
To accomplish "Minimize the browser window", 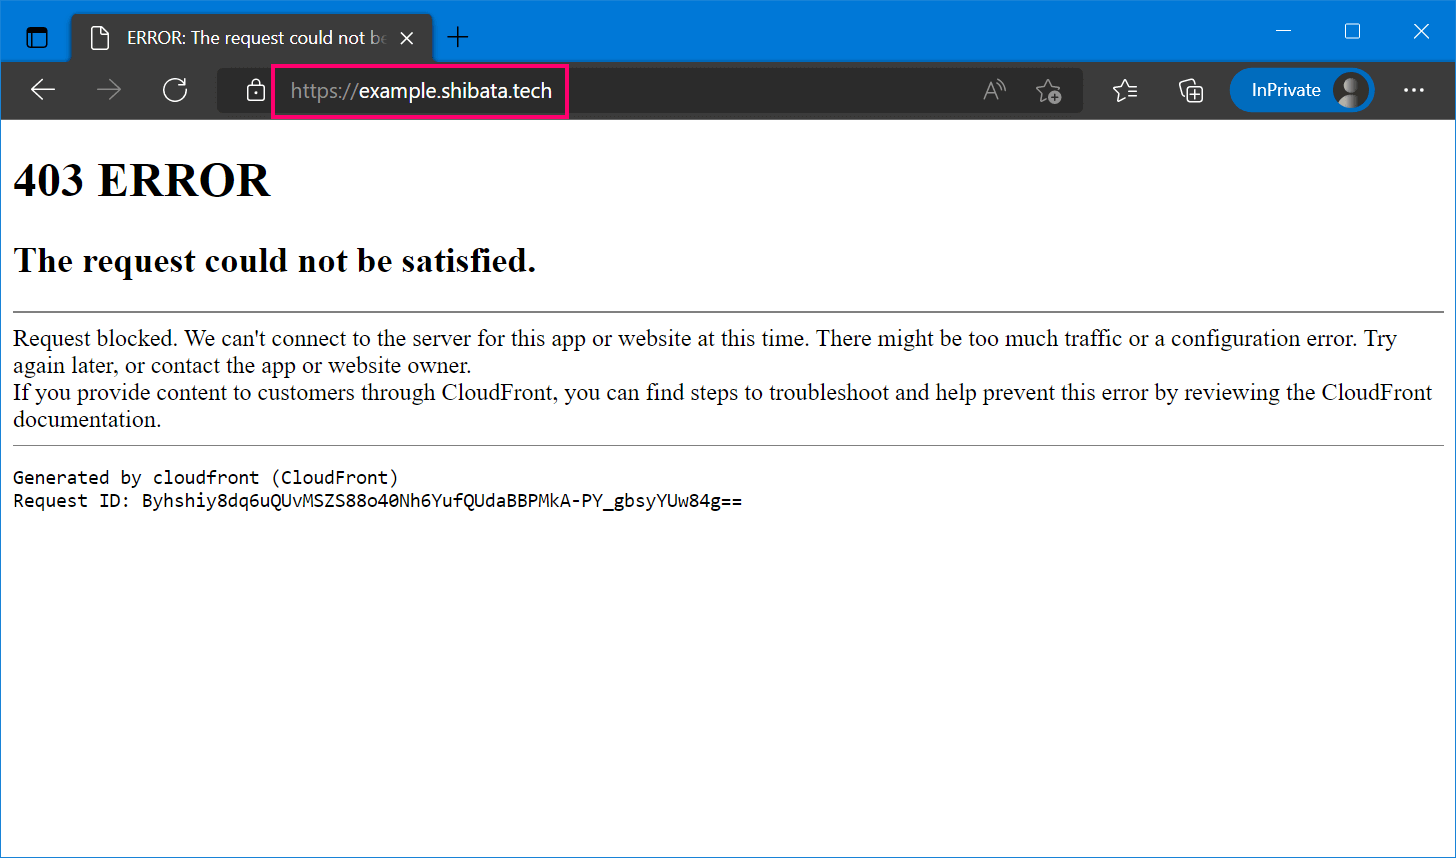I will point(1284,32).
